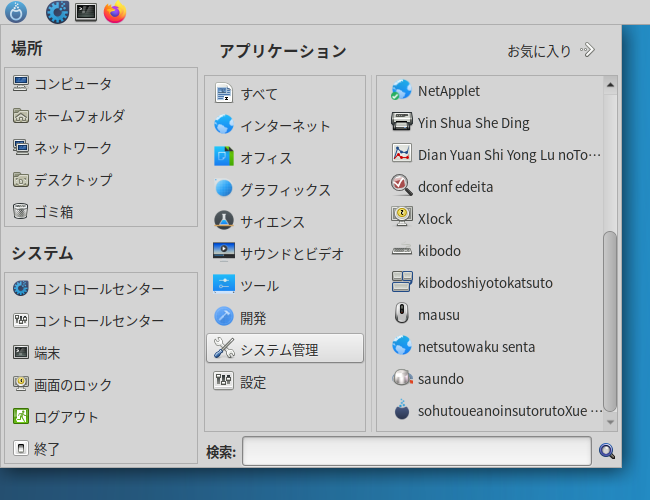Select the すべて category
This screenshot has height=500, width=650.
pos(285,94)
